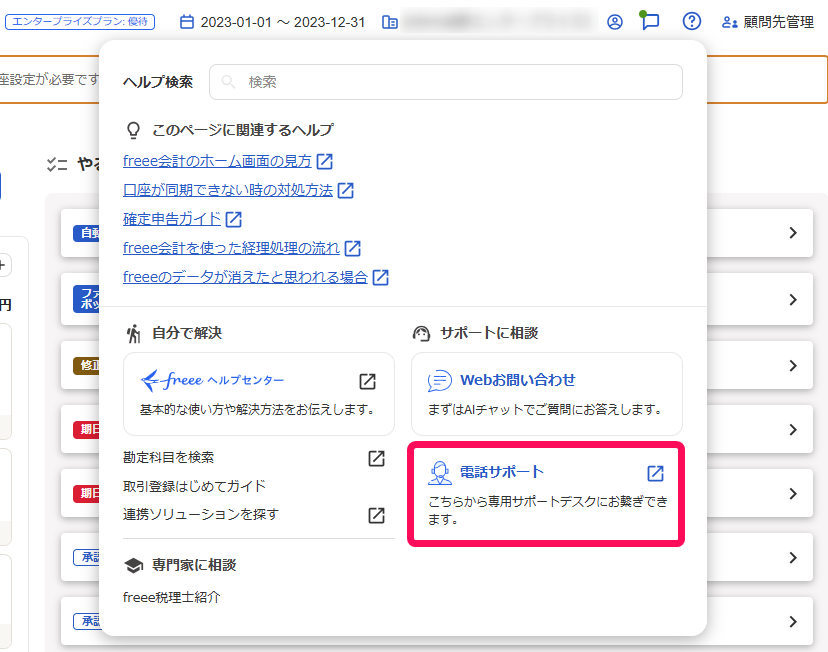This screenshot has width=828, height=652.
Task: Expand the first 承認 task row chevron
Action: pyautogui.click(x=793, y=557)
